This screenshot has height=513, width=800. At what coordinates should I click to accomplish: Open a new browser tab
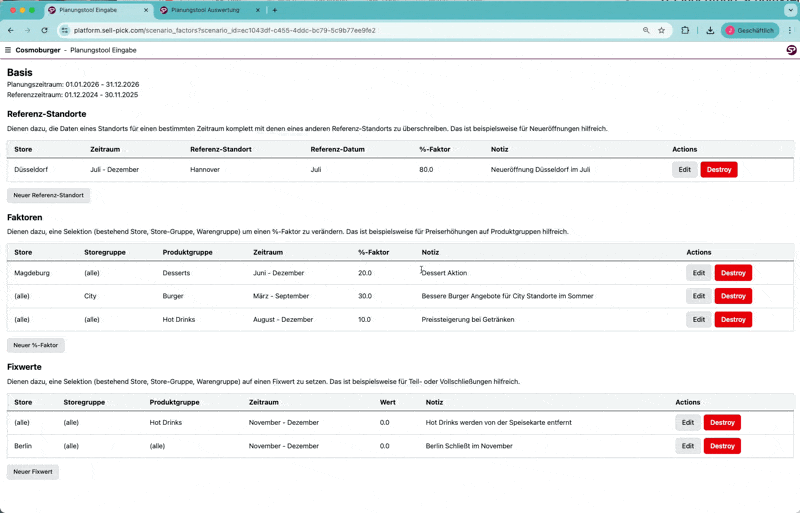click(x=275, y=10)
